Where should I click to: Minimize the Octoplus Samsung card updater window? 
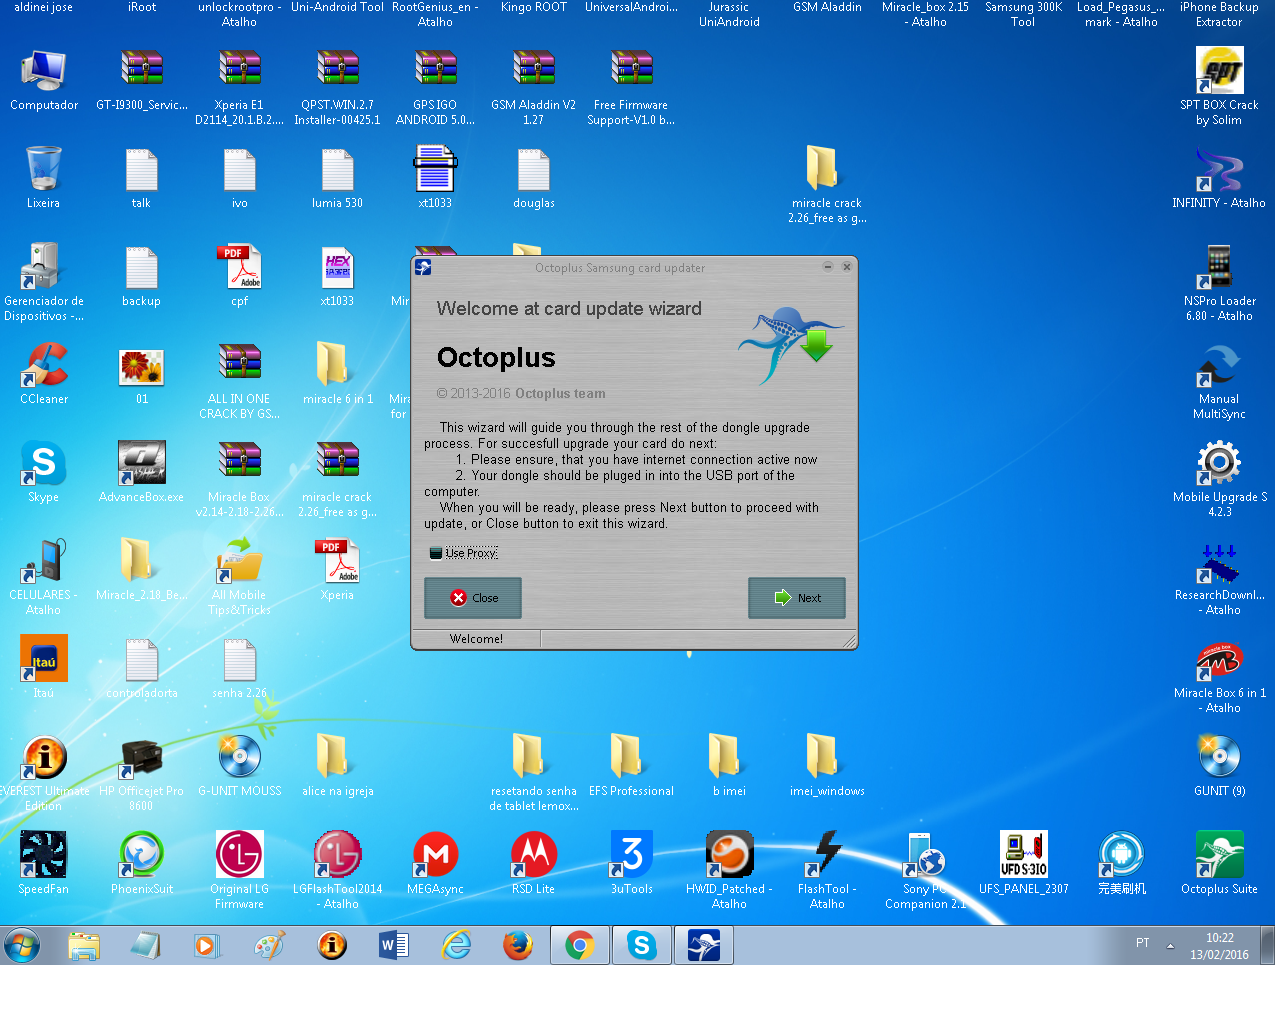828,267
